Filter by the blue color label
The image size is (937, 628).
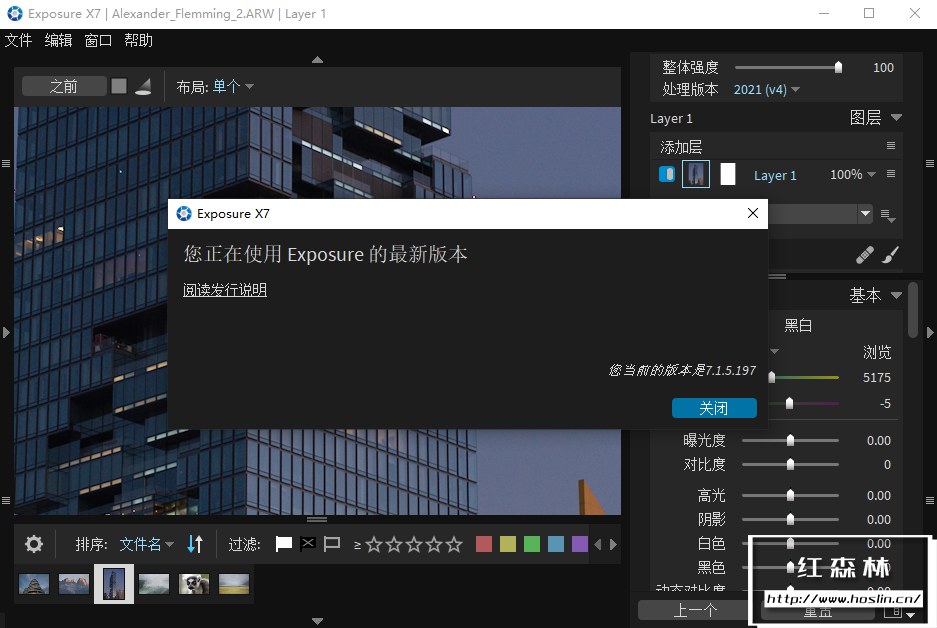(556, 544)
